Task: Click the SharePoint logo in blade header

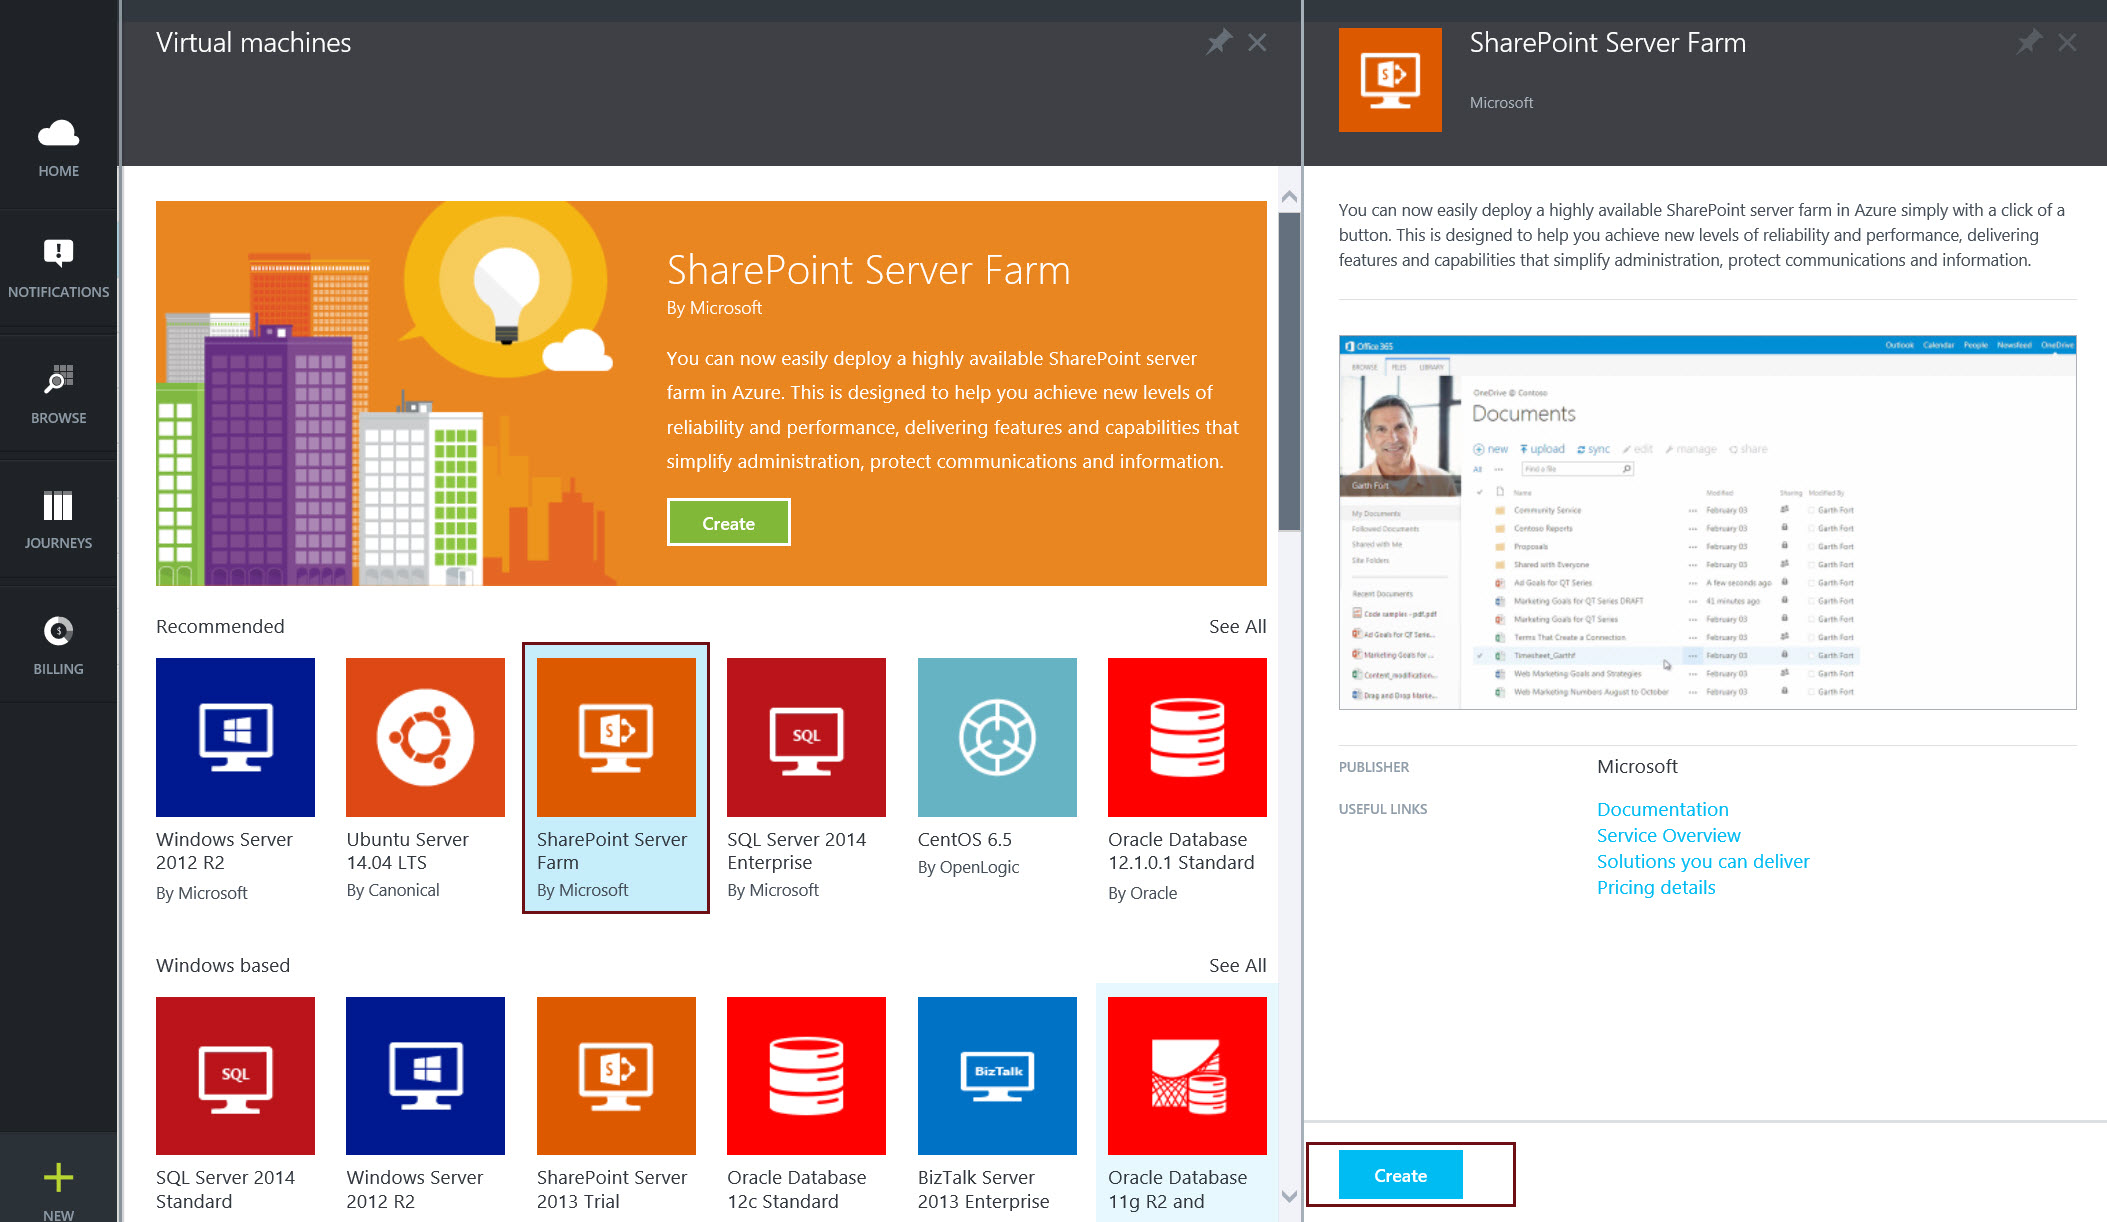Action: 1390,80
